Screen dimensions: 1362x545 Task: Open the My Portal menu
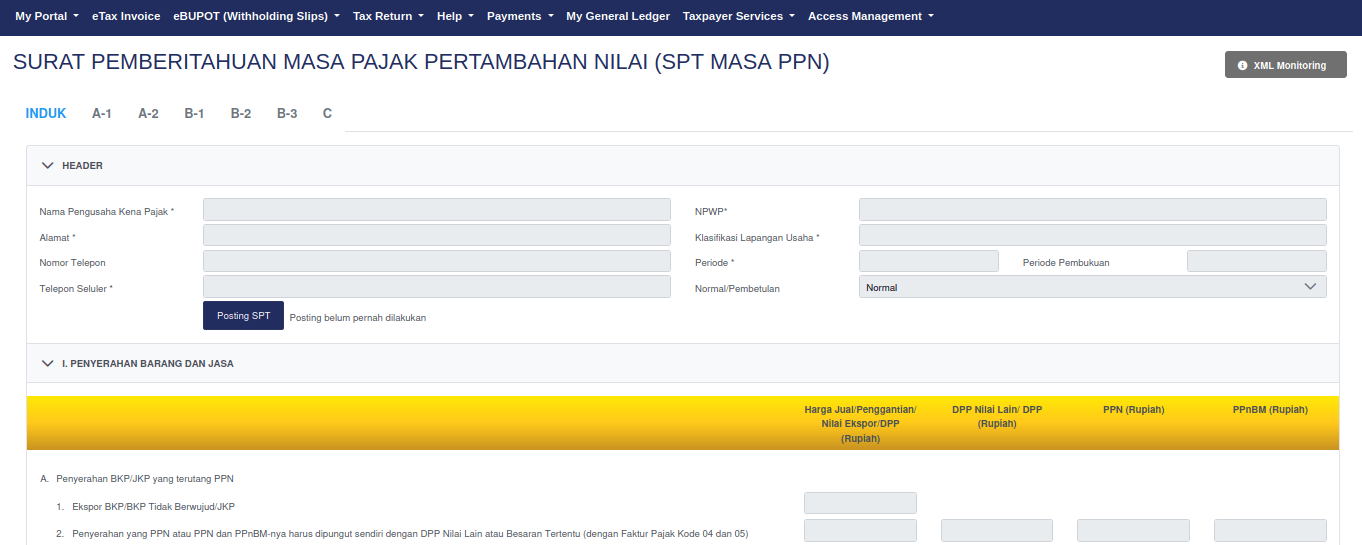46,16
